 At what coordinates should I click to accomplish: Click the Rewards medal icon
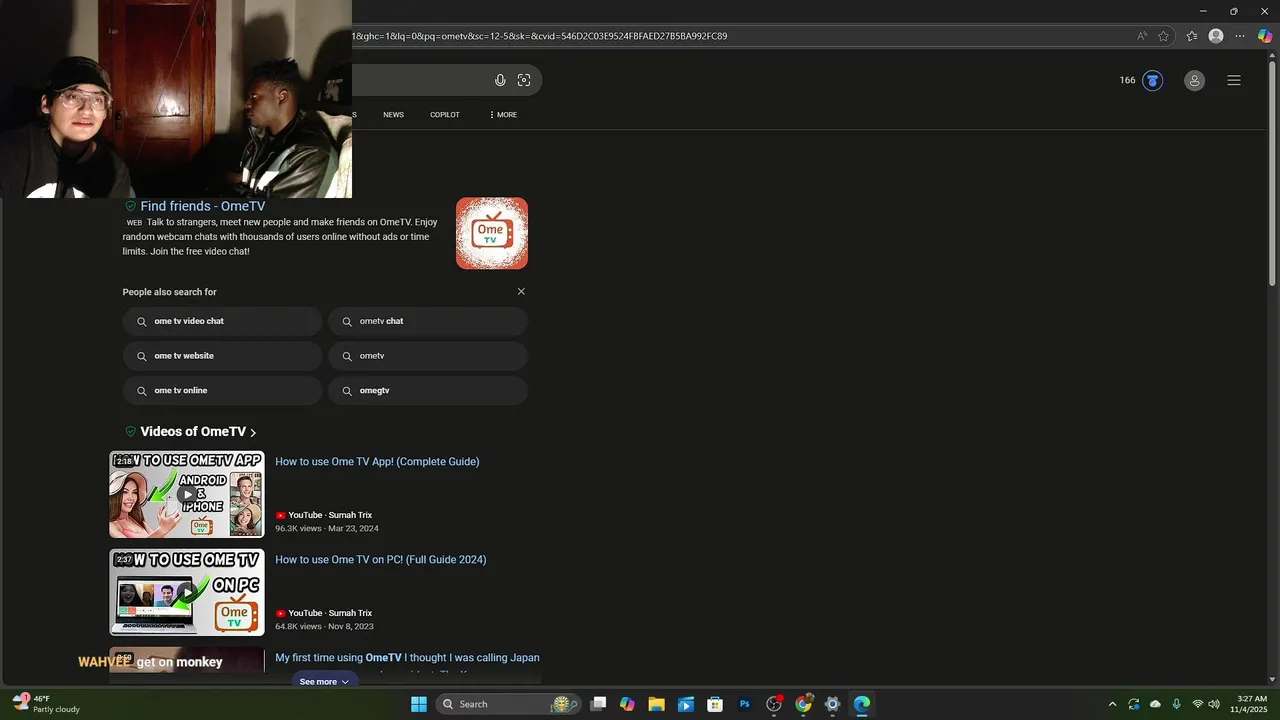click(x=1153, y=80)
